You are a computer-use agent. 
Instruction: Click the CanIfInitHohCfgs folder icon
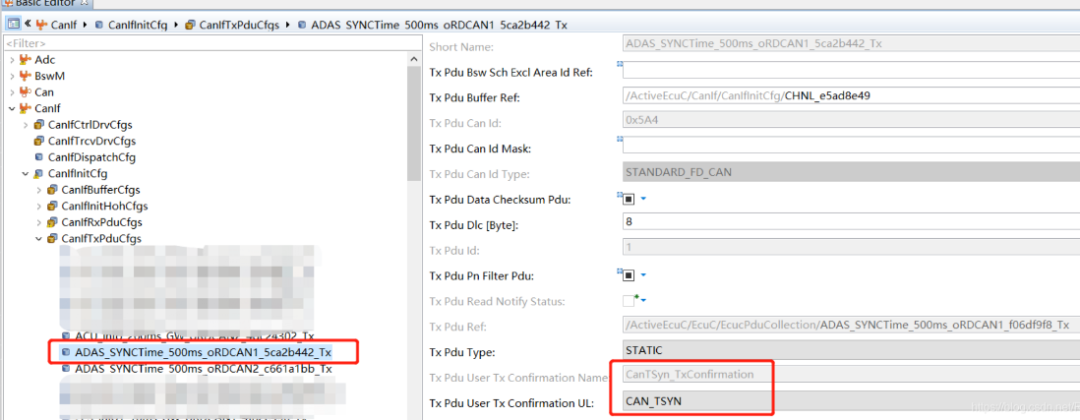tap(52, 206)
